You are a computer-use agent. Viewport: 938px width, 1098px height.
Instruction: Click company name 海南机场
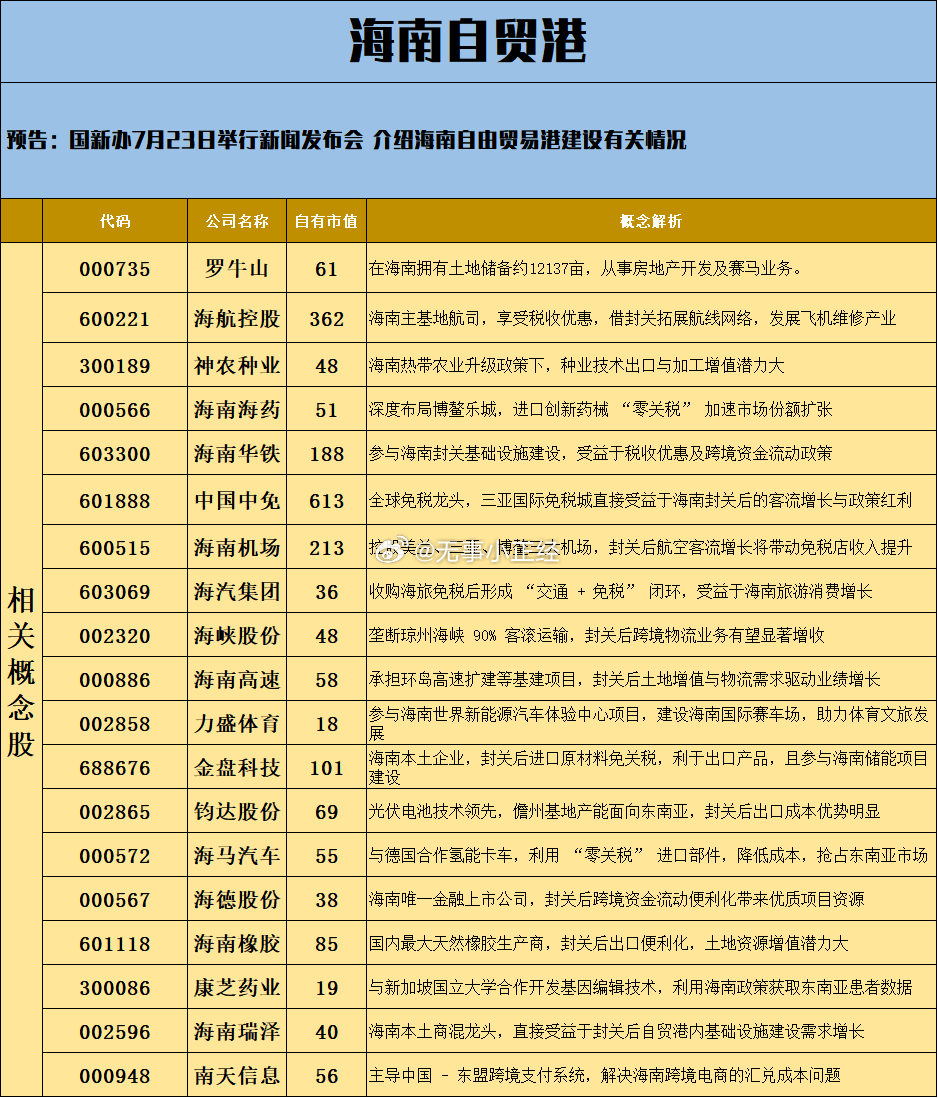pyautogui.click(x=237, y=548)
